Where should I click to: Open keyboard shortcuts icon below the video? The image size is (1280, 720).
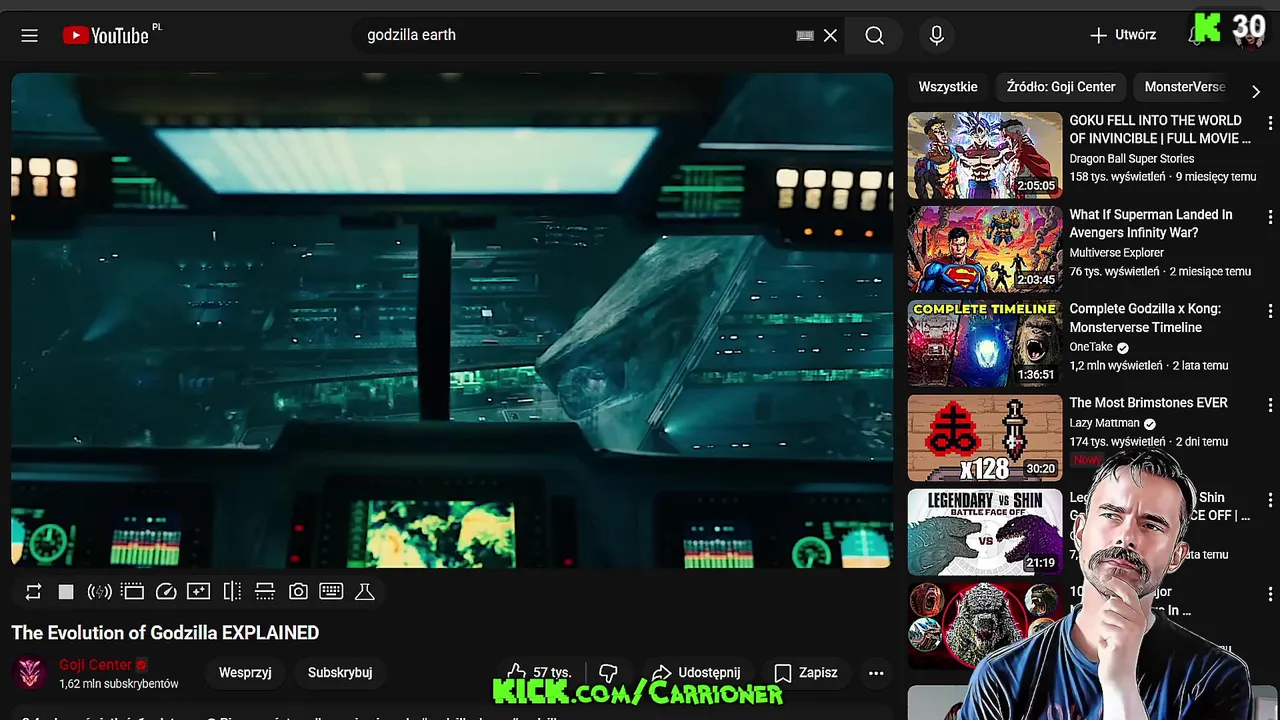click(x=331, y=592)
